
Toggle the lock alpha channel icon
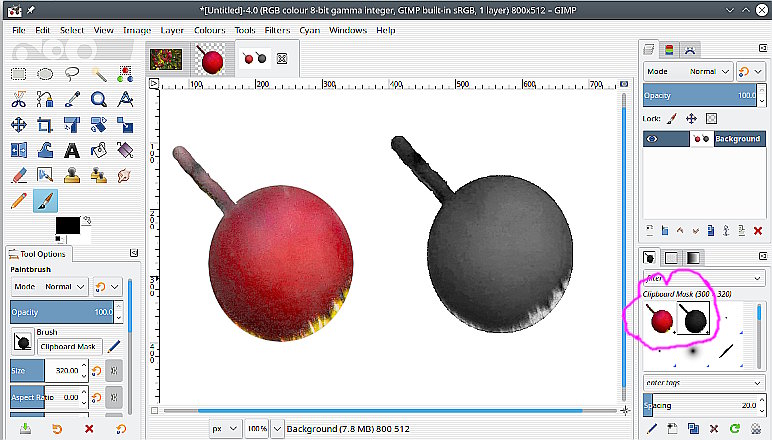pyautogui.click(x=710, y=118)
